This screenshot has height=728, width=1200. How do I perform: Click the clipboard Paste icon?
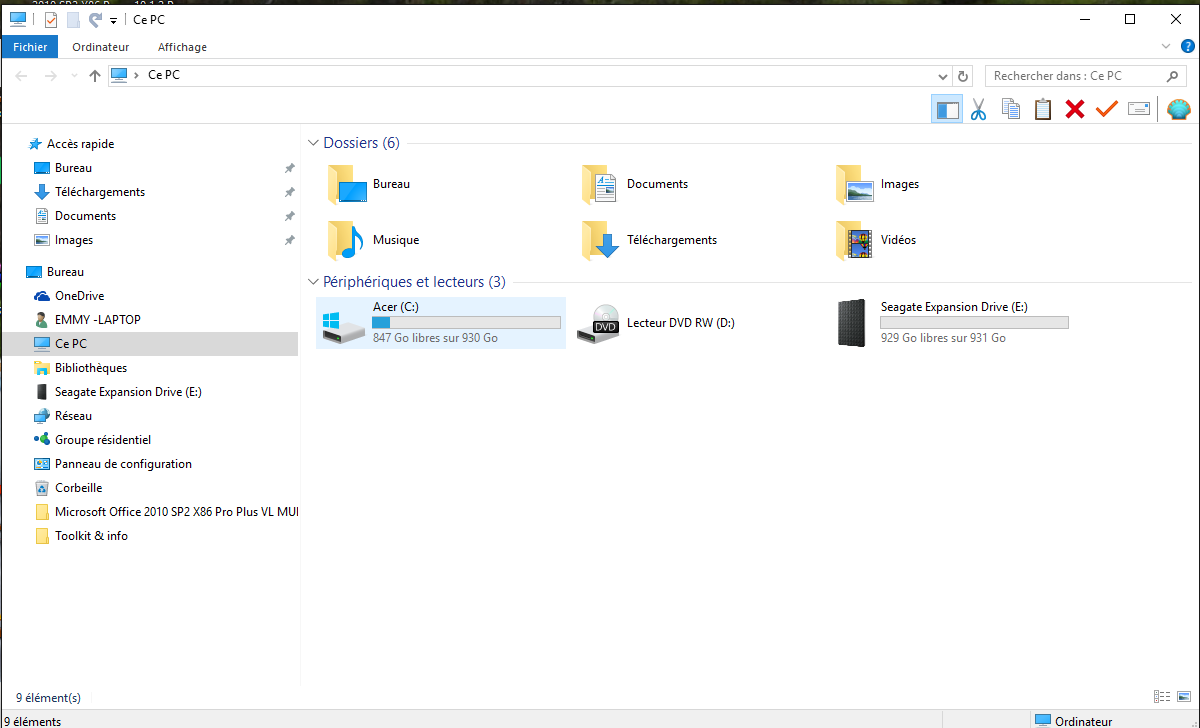(x=1043, y=109)
